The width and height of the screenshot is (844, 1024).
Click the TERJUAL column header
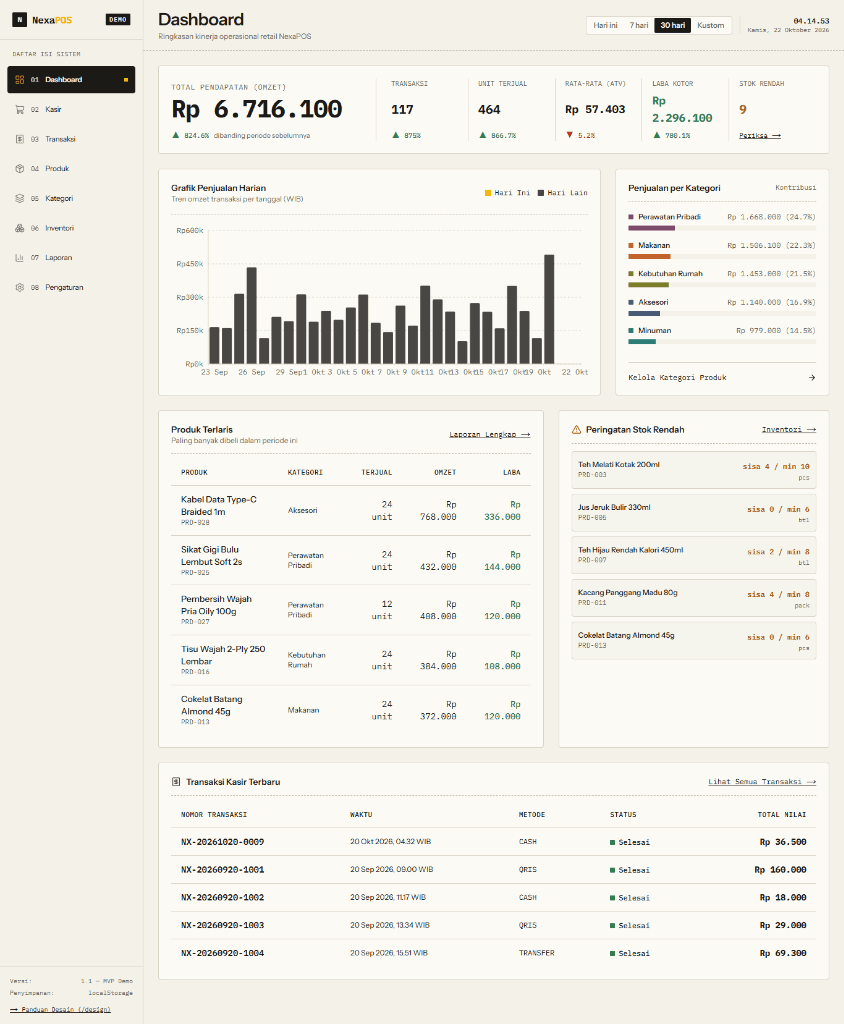pos(377,472)
